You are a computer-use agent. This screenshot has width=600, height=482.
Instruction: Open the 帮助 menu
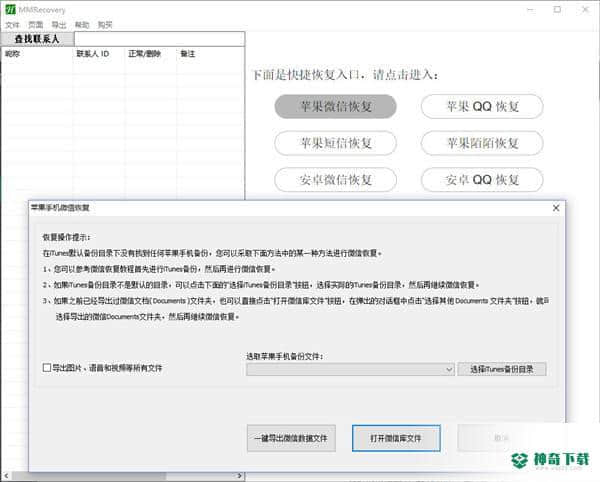pyautogui.click(x=82, y=25)
